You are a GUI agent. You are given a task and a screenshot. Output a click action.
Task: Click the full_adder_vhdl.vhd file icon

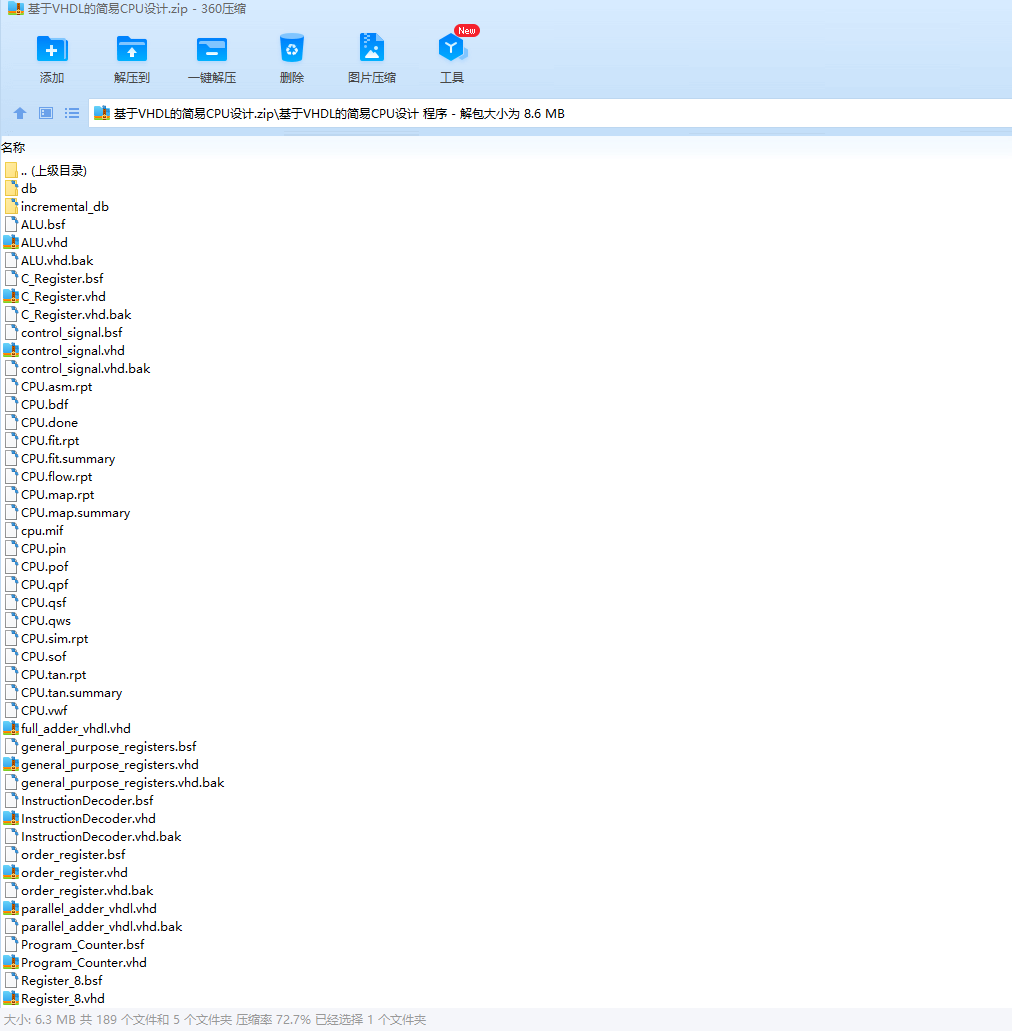pyautogui.click(x=11, y=729)
